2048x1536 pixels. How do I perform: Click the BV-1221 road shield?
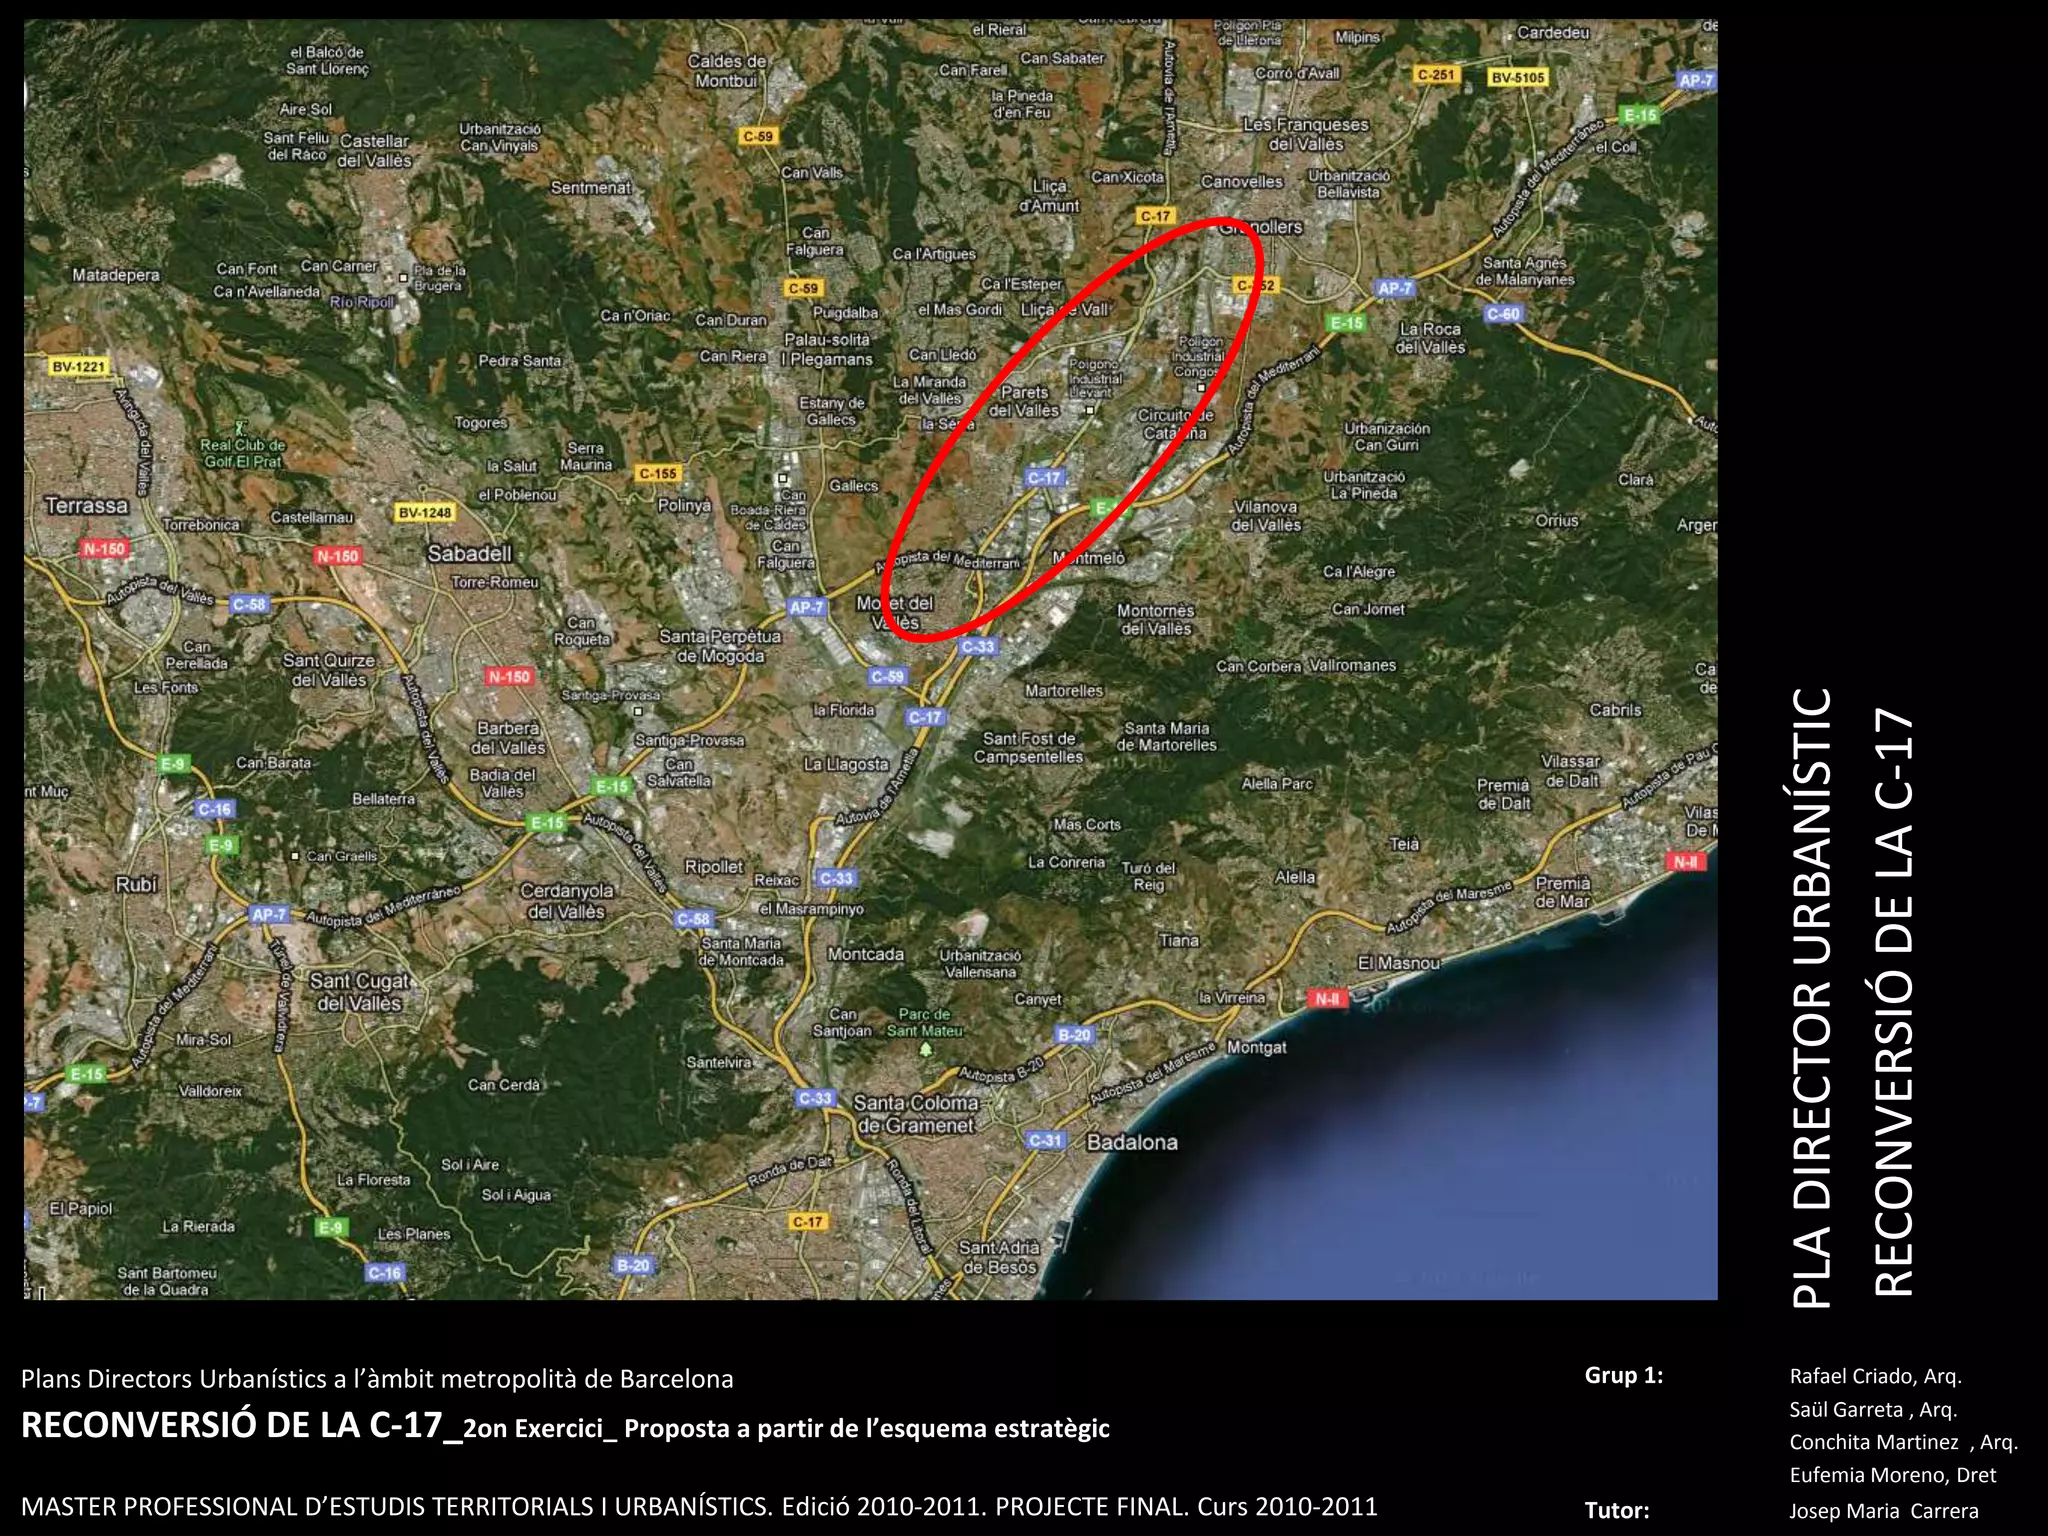pyautogui.click(x=78, y=367)
